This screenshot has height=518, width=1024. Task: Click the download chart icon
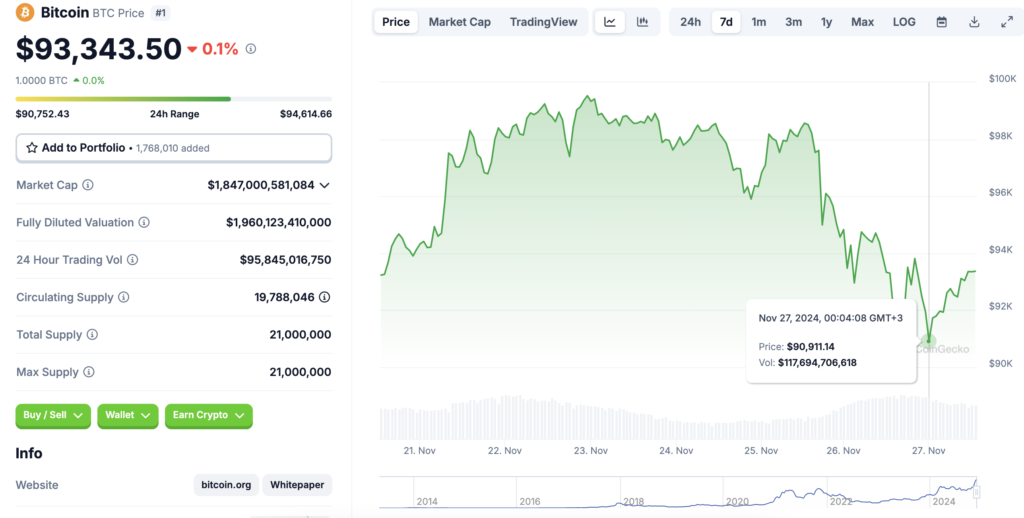[x=974, y=22]
